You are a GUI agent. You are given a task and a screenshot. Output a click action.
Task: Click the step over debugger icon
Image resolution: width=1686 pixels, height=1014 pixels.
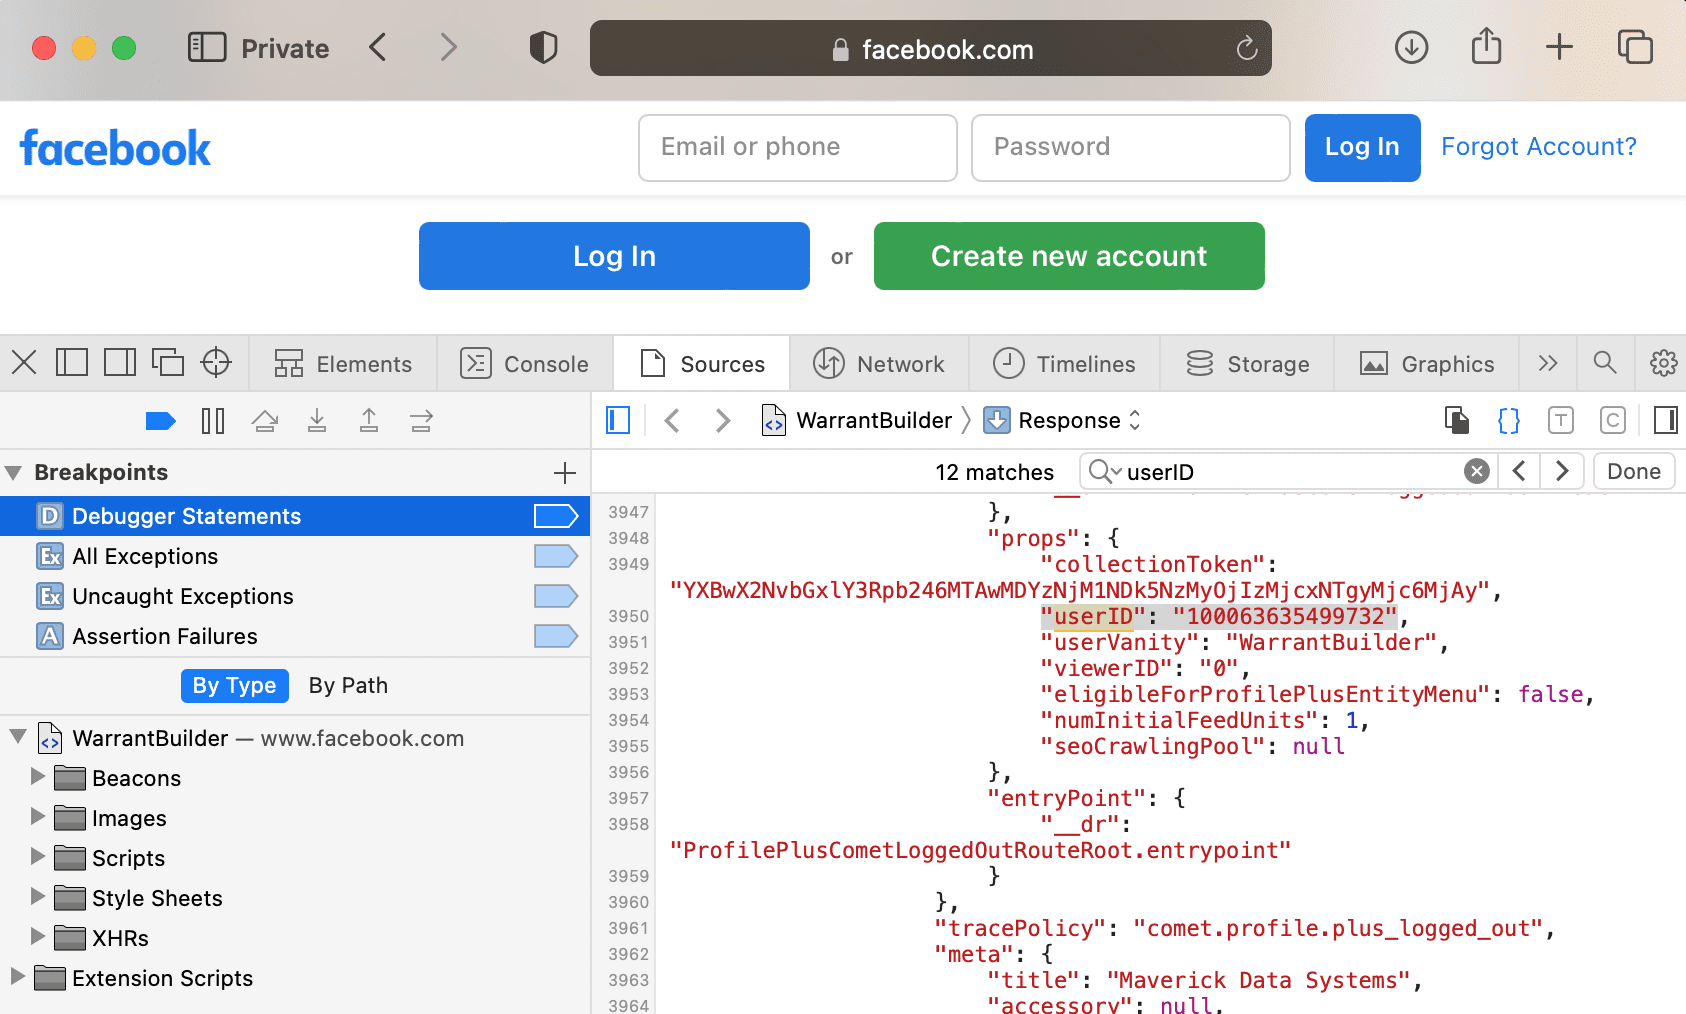point(265,421)
